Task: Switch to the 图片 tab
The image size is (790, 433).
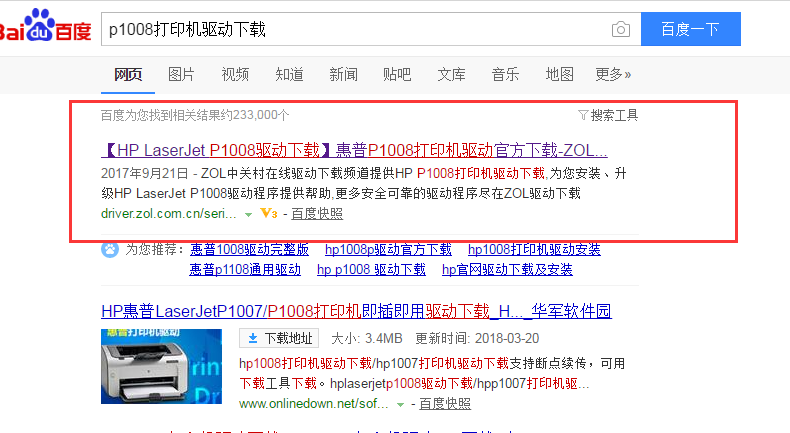Action: [181, 74]
